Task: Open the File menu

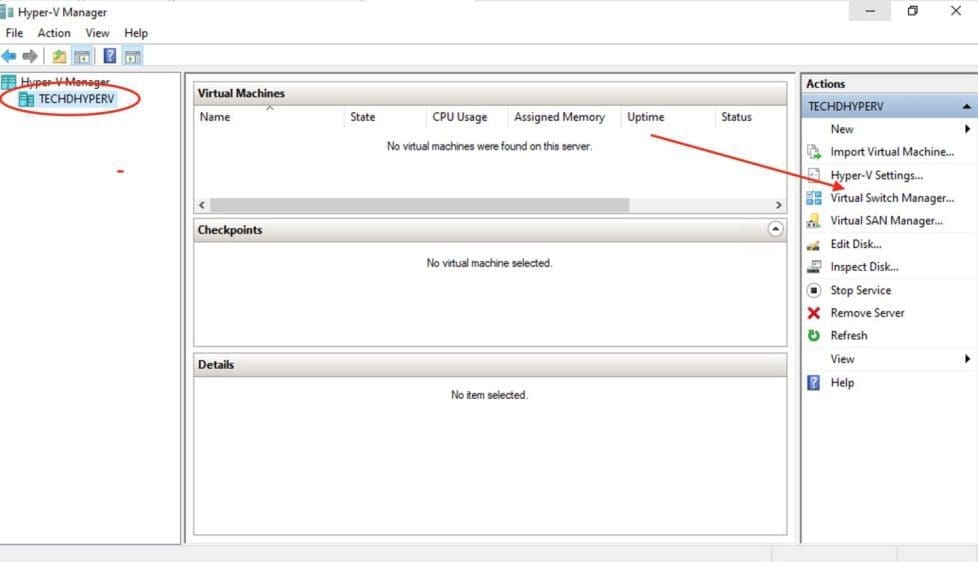Action: (14, 33)
